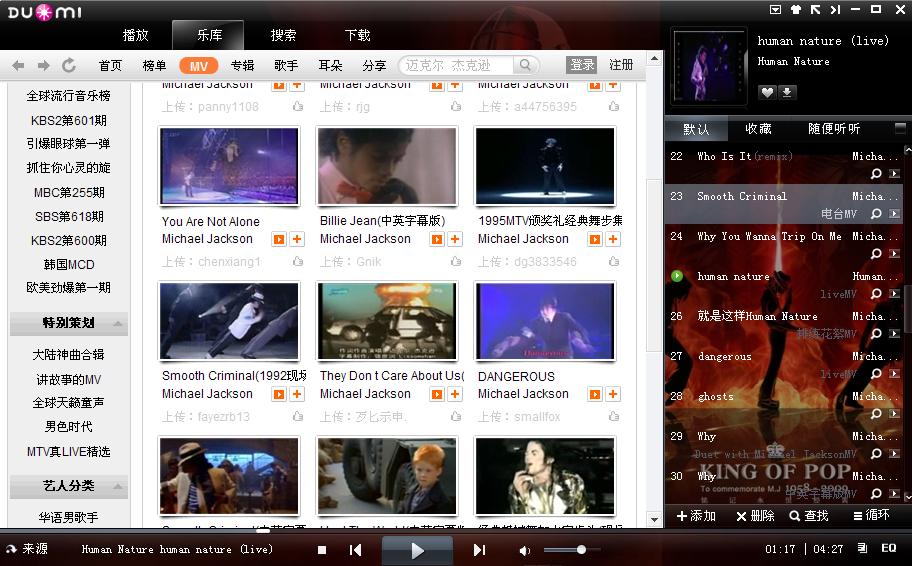
Task: Open the 播放 tab
Action: 136,35
